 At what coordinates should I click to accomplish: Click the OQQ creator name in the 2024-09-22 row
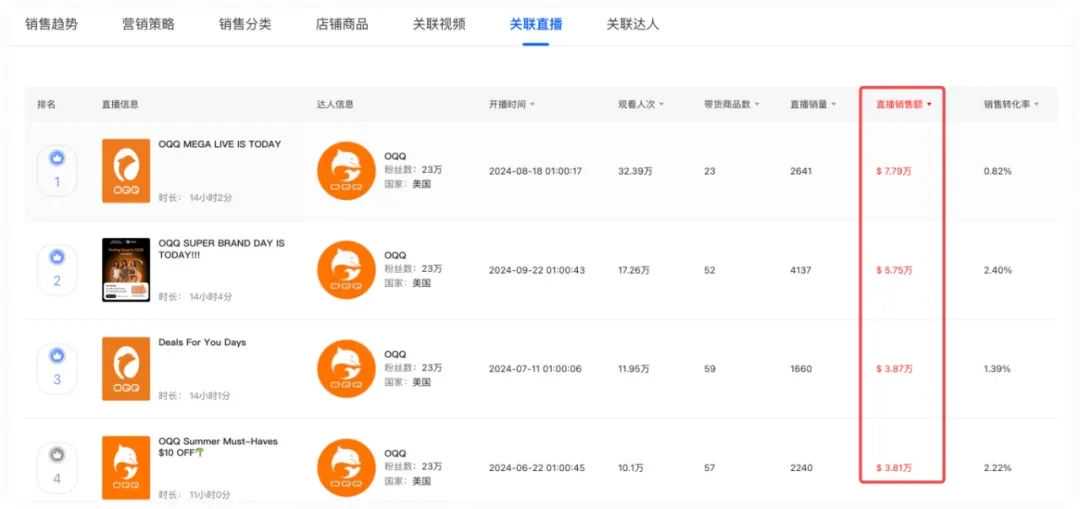click(395, 256)
